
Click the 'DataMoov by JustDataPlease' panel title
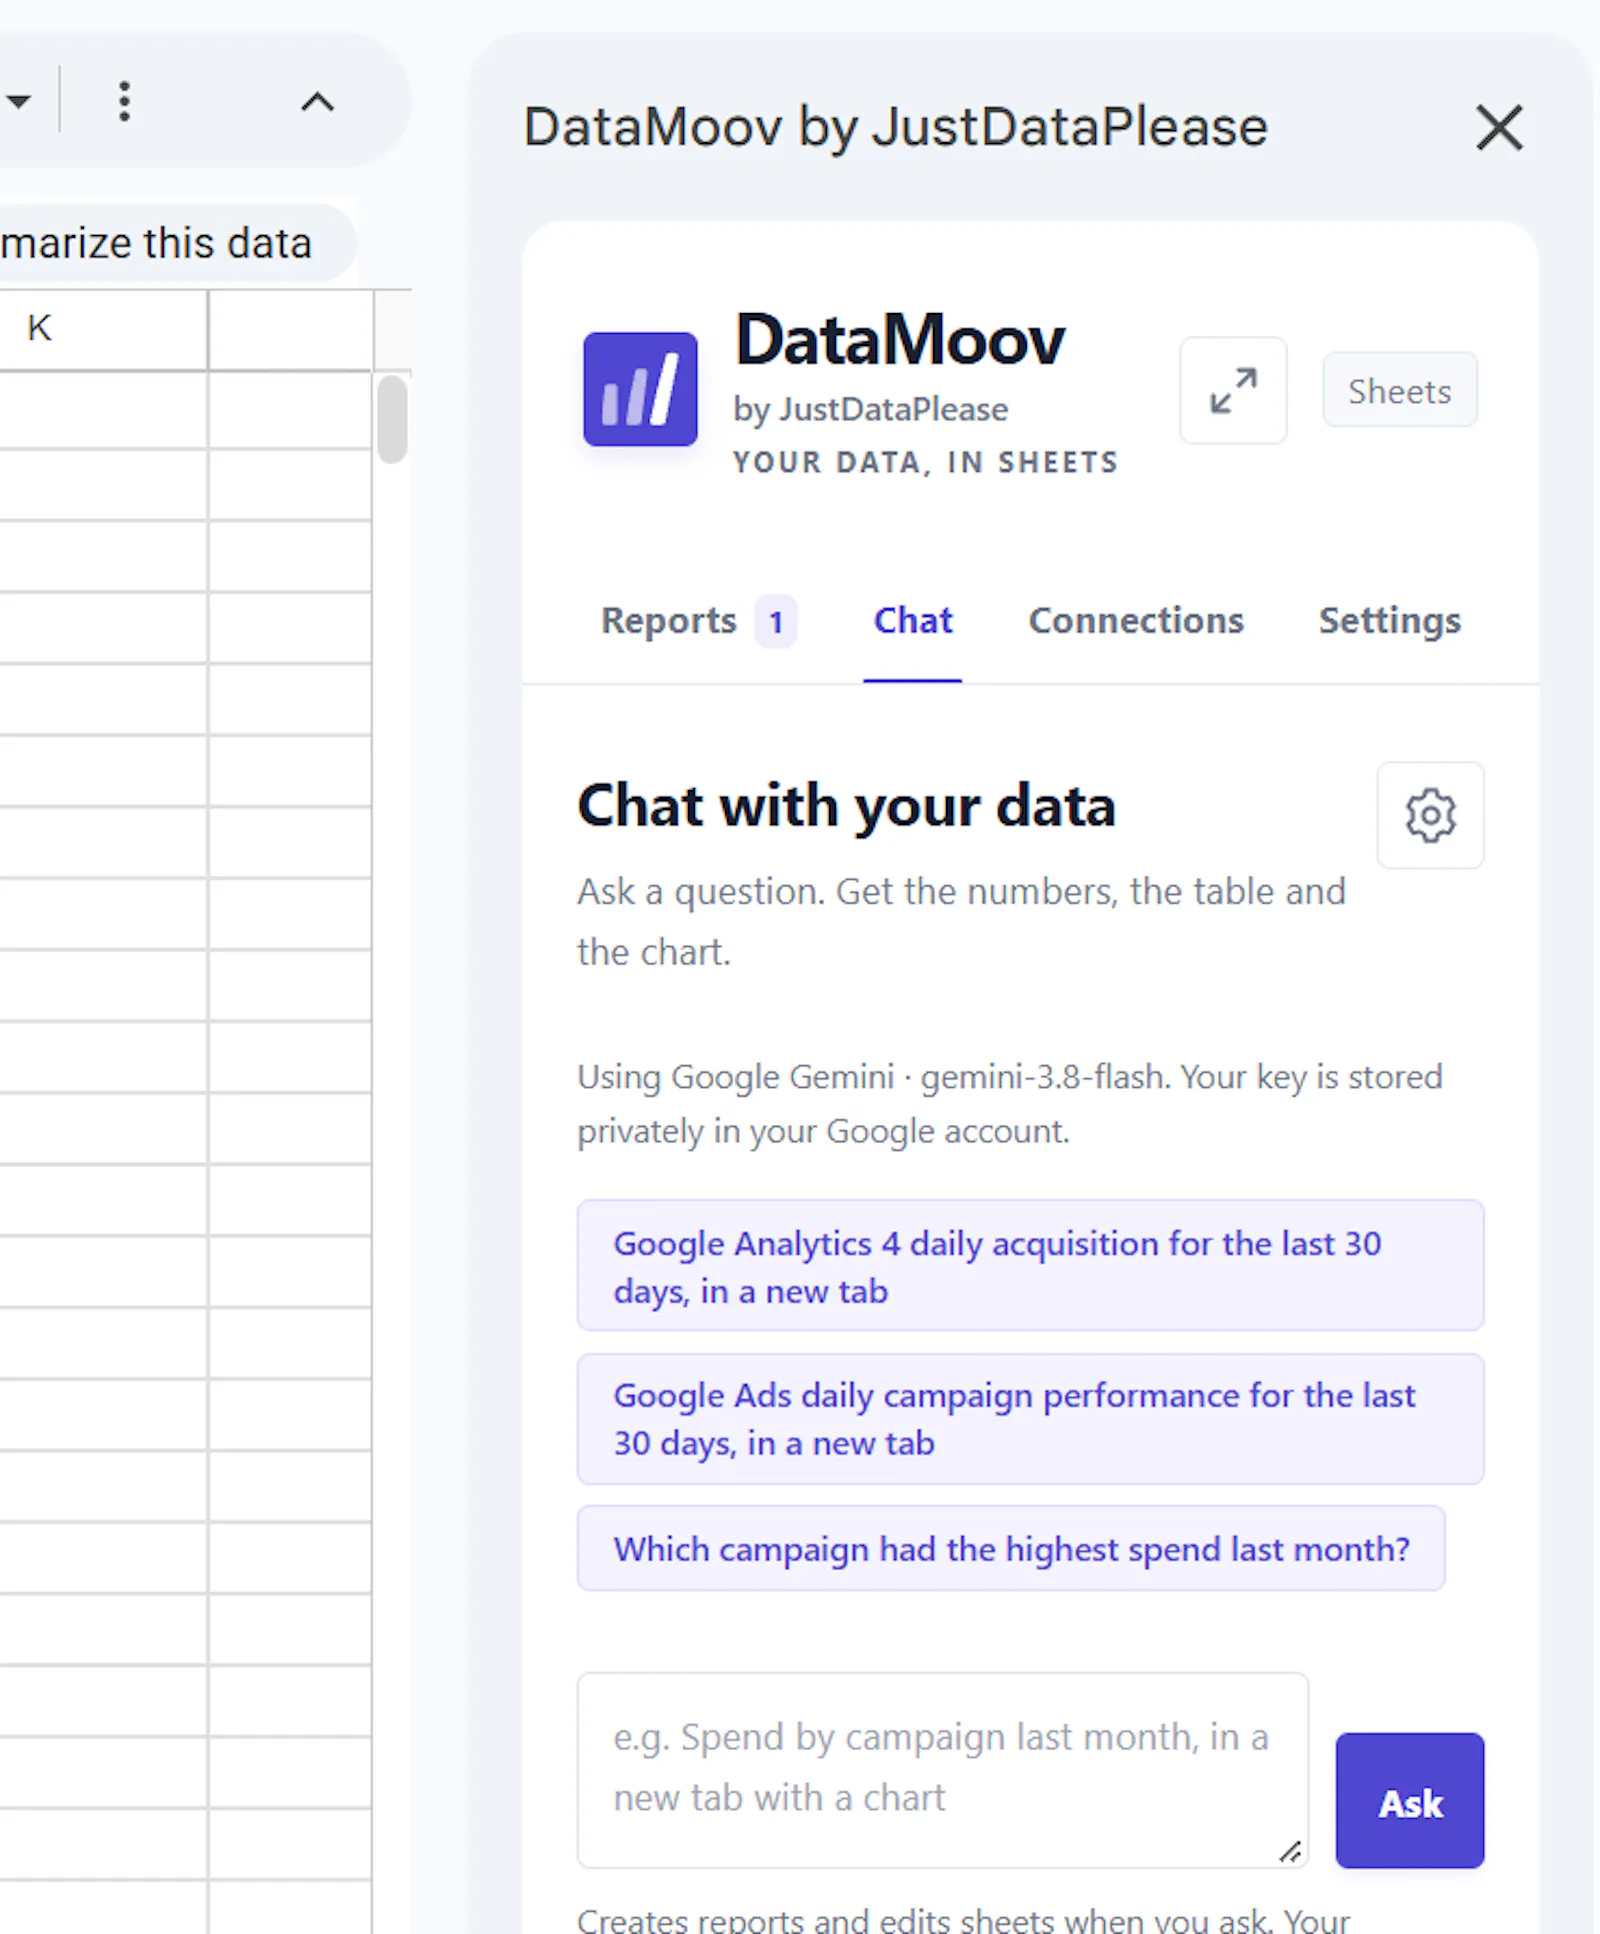pyautogui.click(x=896, y=128)
